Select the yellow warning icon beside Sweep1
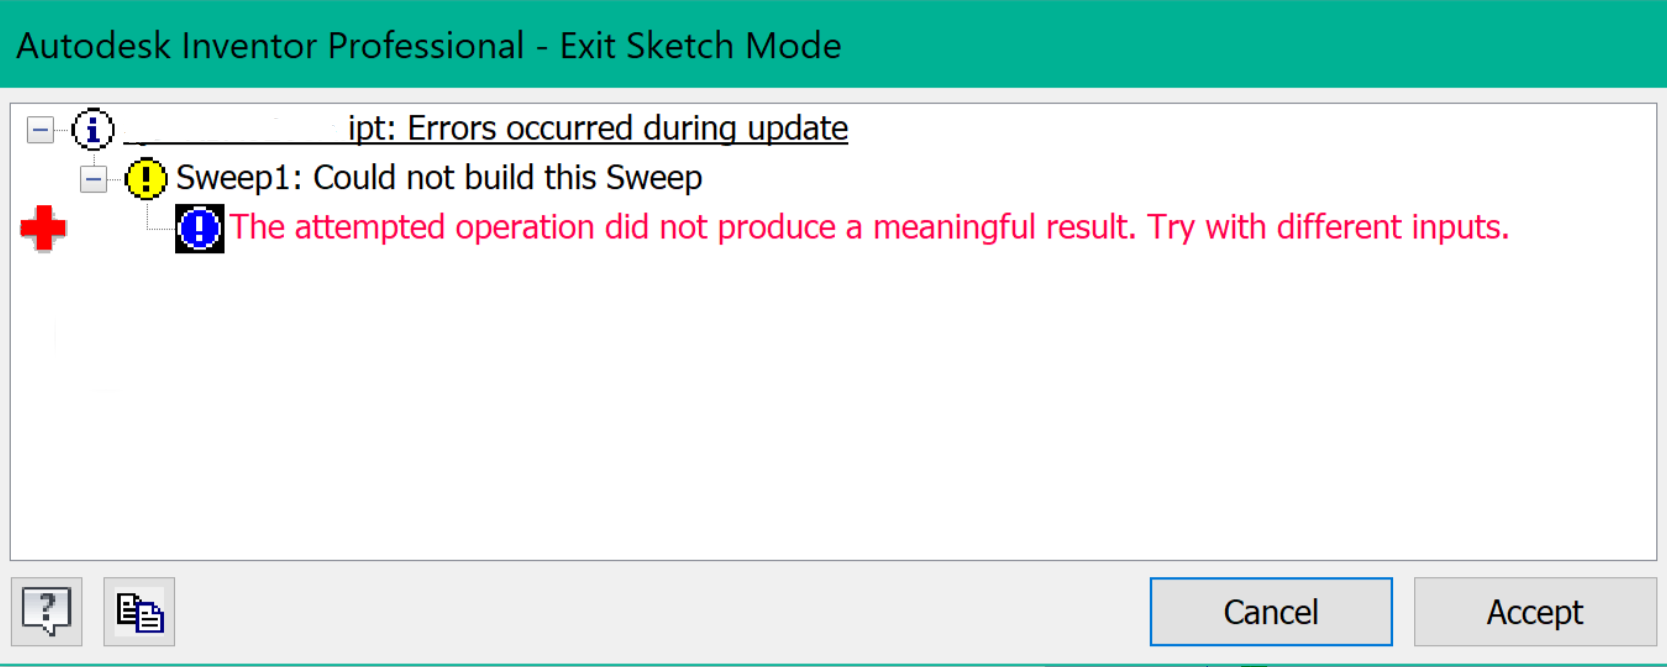 144,177
